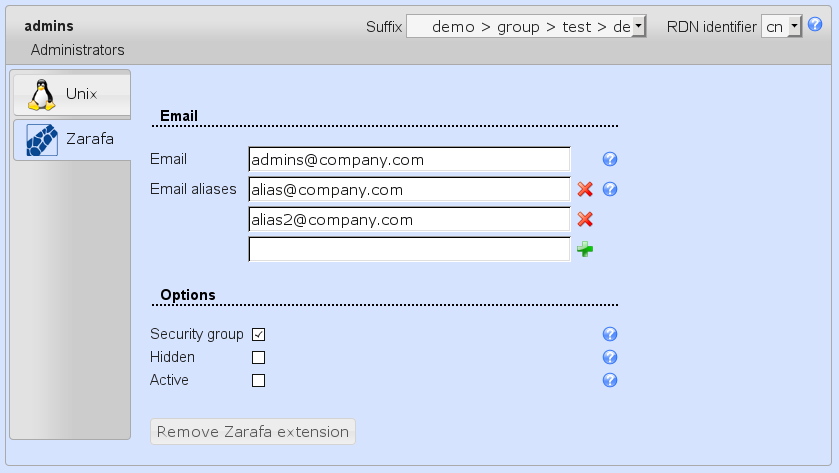The height and width of the screenshot is (473, 839).
Task: Tick the Active checkbox
Action: tap(258, 380)
